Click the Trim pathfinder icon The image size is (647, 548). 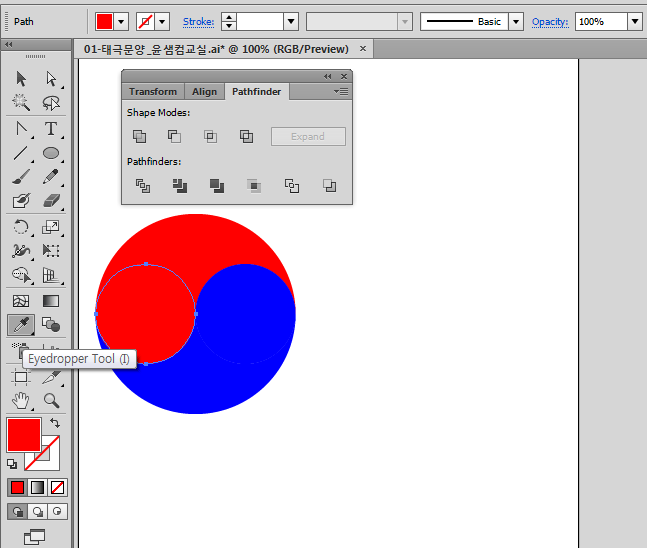pos(180,186)
